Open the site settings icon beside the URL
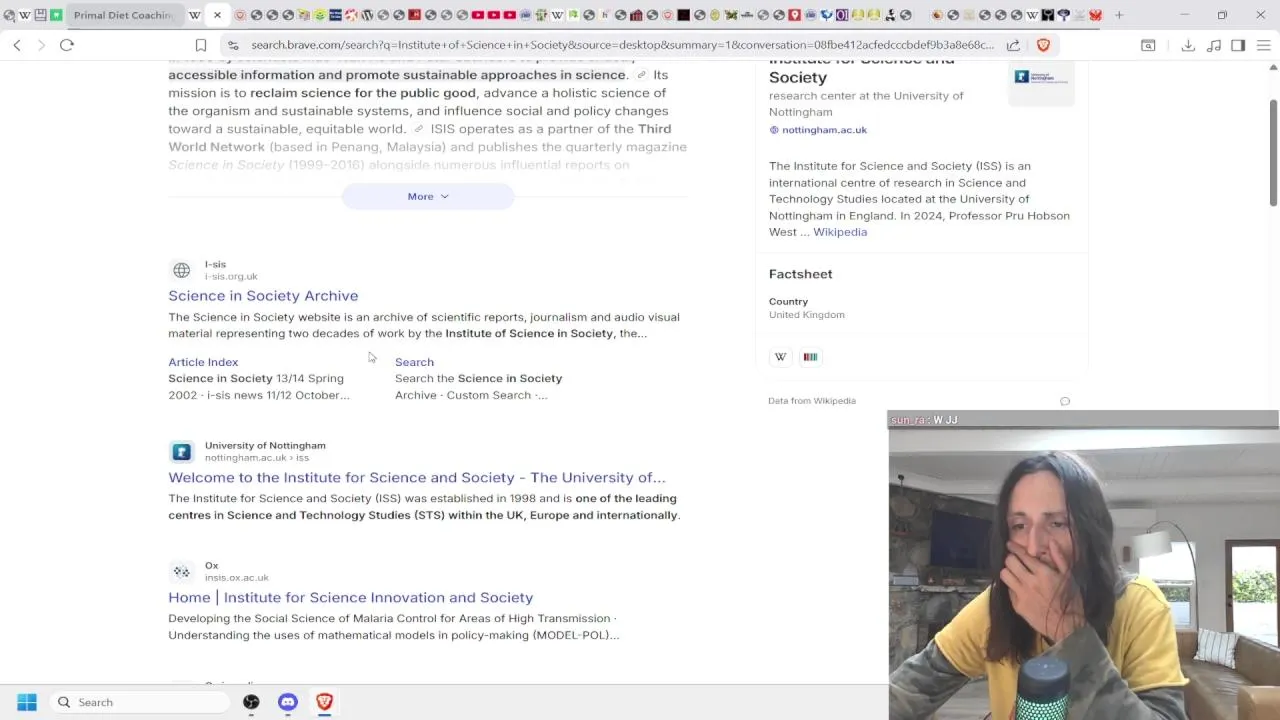Image resolution: width=1280 pixels, height=720 pixels. [233, 45]
